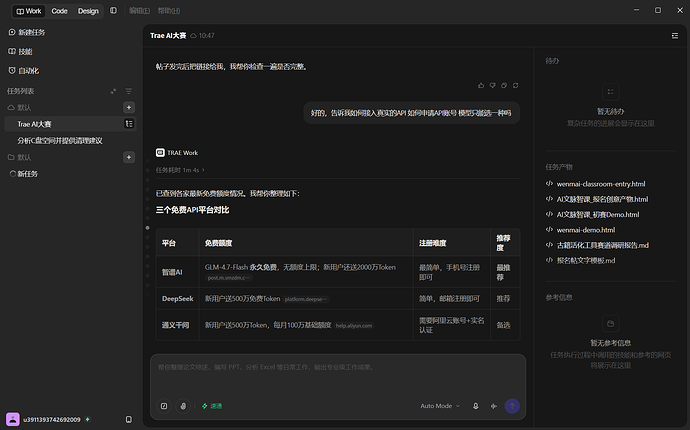Start voice input with the microphone icon

(476, 406)
